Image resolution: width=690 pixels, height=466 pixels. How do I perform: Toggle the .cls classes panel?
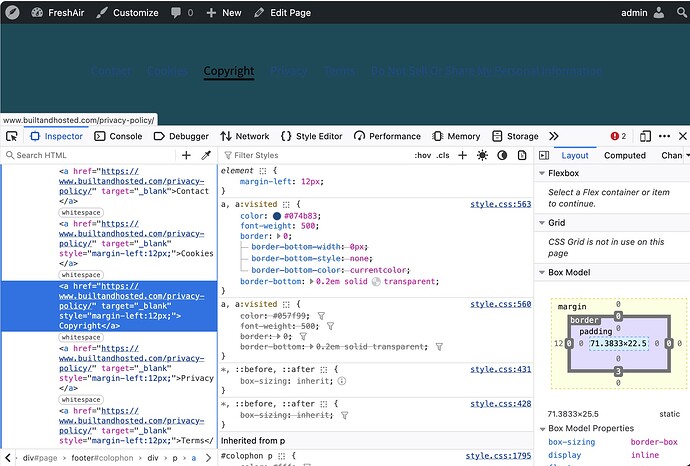443,155
